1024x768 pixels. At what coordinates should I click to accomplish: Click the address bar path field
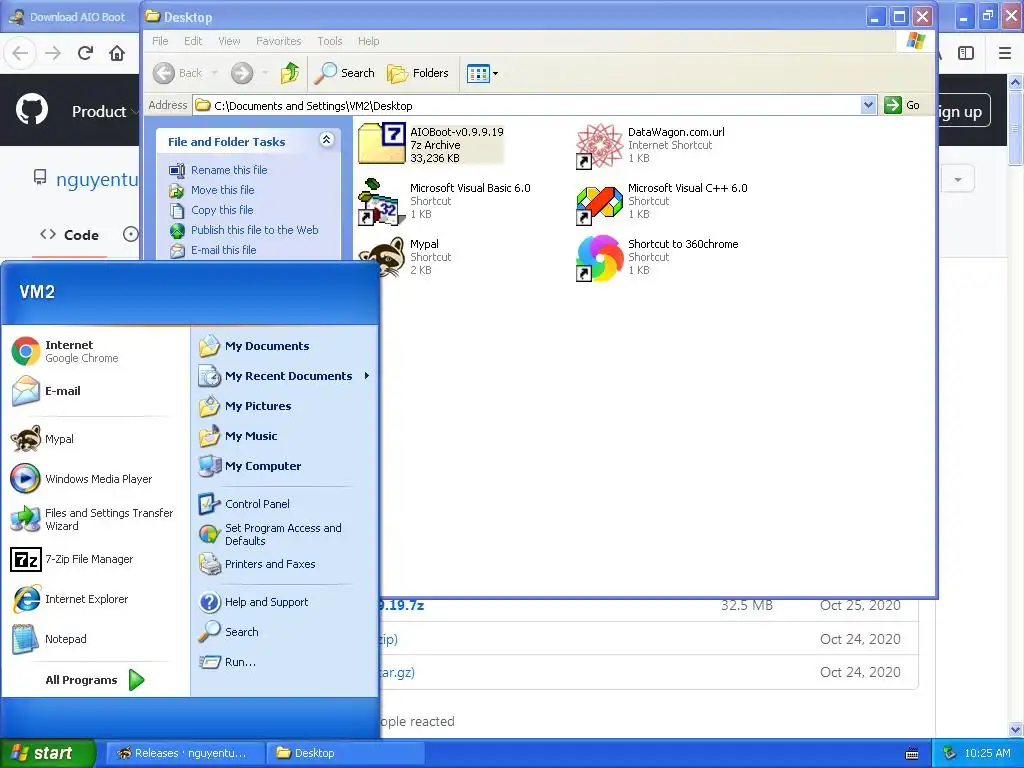[527, 105]
